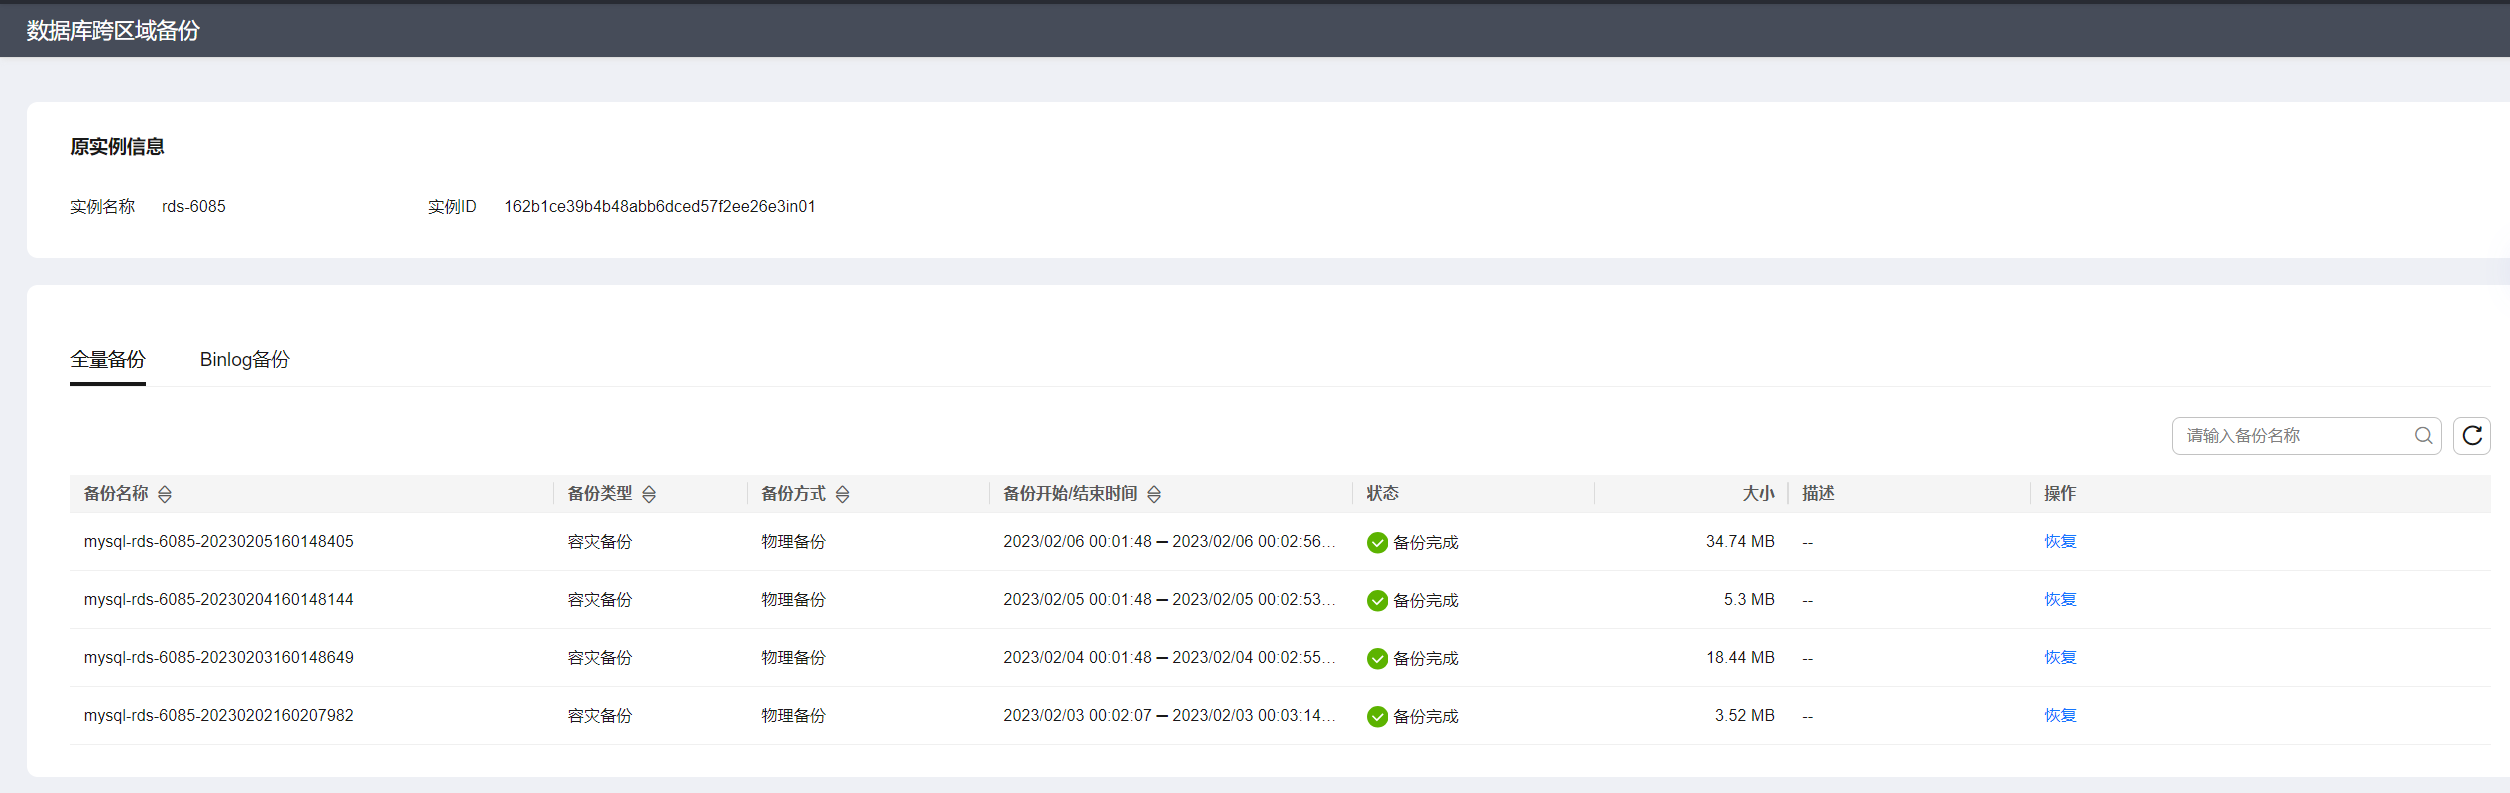
Task: Click the instance ID value text
Action: [x=659, y=207]
